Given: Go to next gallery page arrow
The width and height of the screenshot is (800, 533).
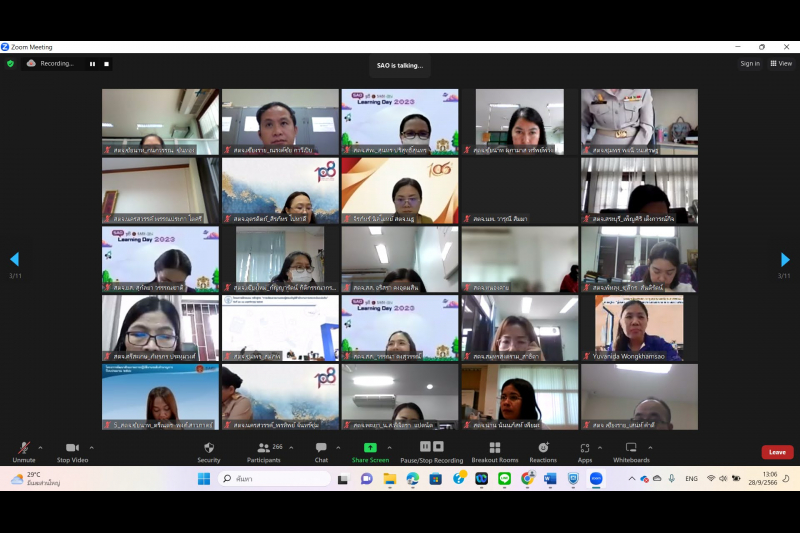Looking at the screenshot, I should [785, 260].
